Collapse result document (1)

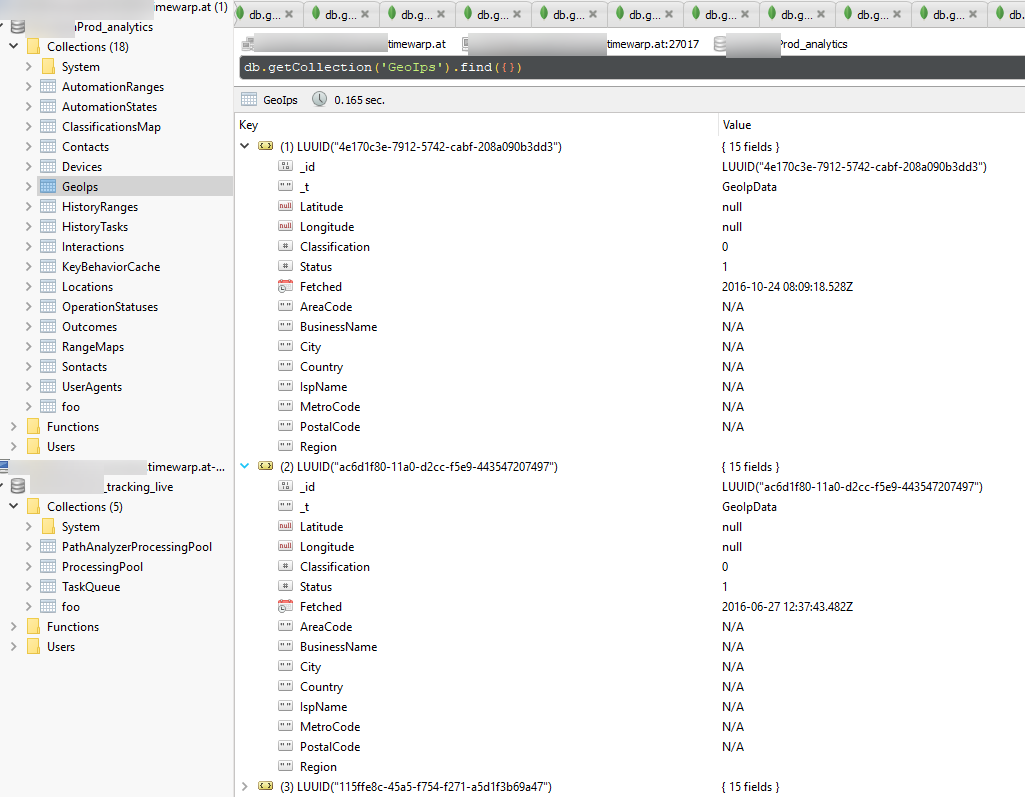pyautogui.click(x=244, y=146)
